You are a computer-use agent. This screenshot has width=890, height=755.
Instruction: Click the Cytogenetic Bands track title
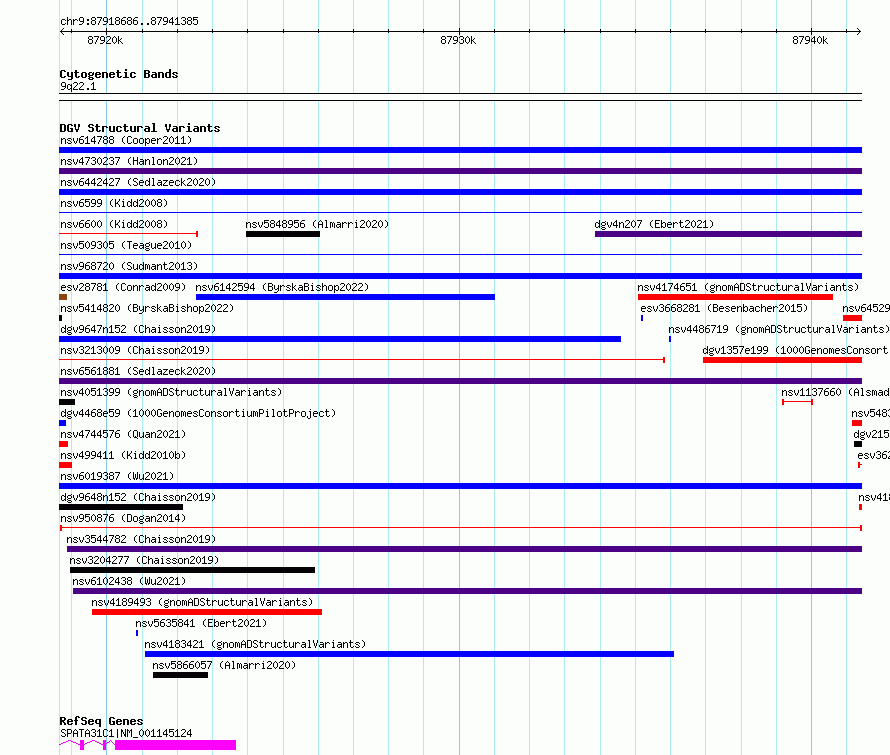(119, 74)
